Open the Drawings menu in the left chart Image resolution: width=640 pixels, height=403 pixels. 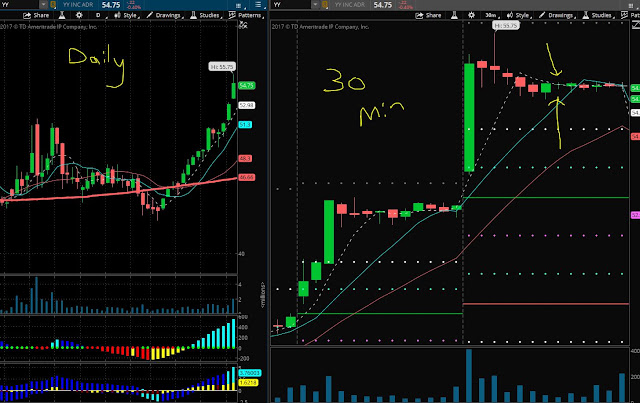[x=165, y=16]
